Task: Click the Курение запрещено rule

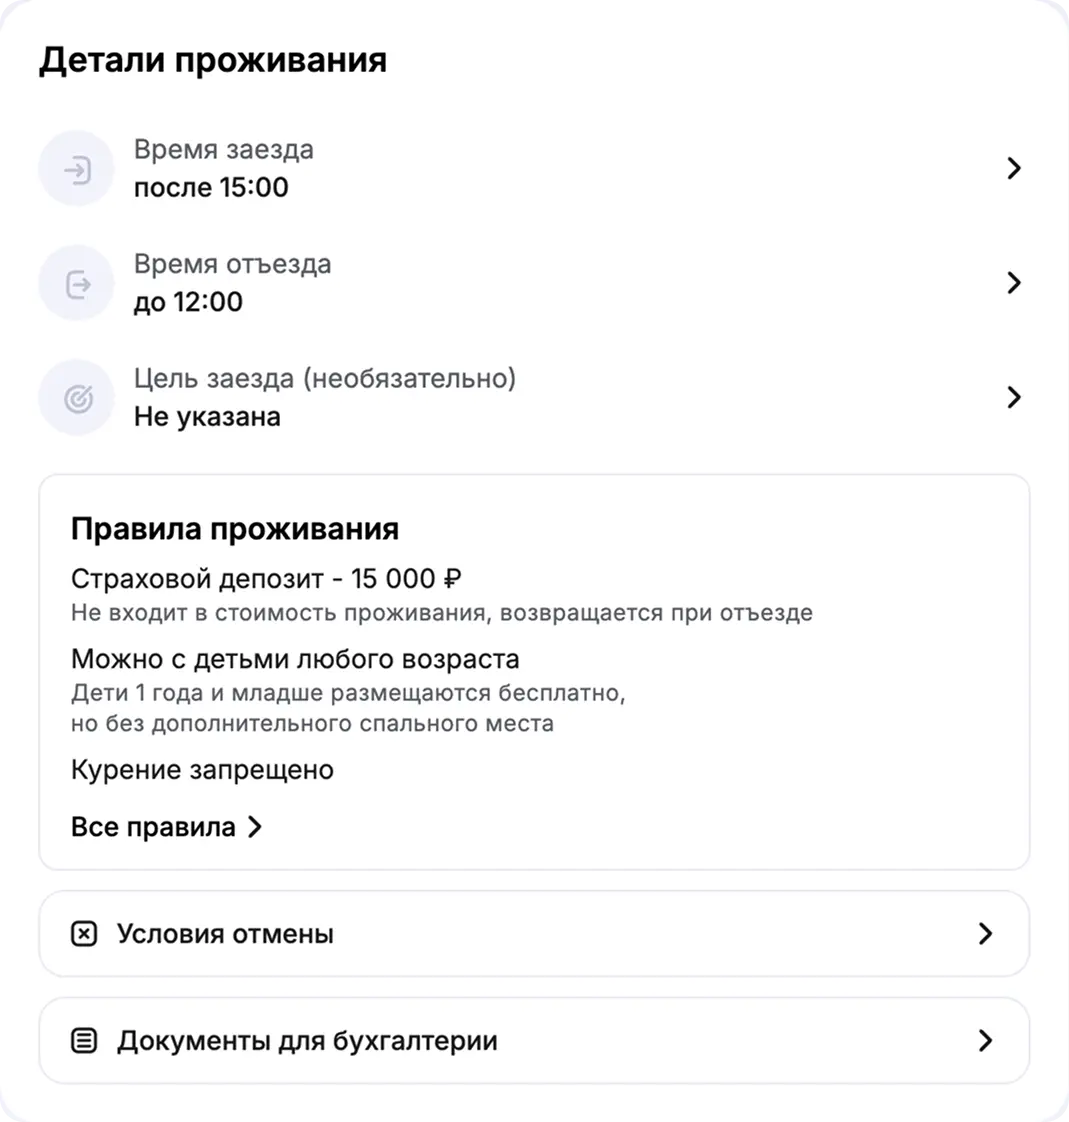Action: pyautogui.click(x=202, y=770)
